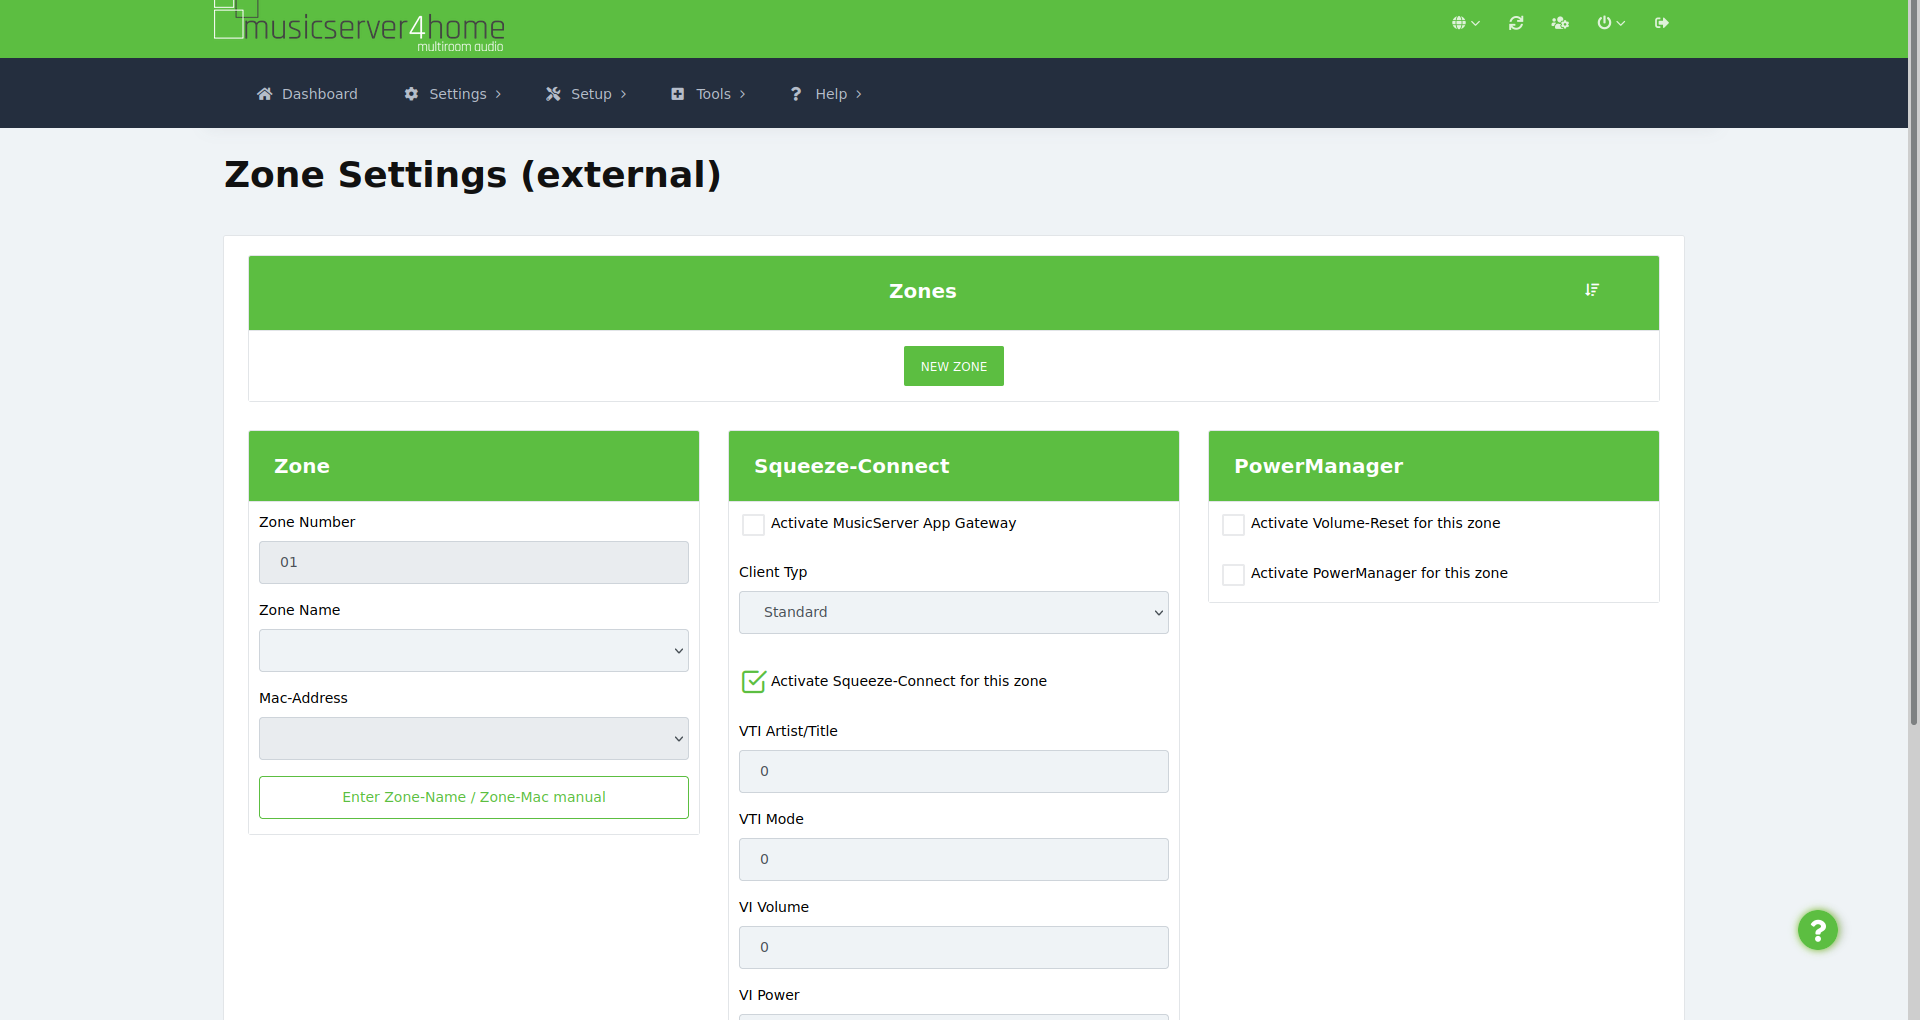Click the Mac-Address label
The width and height of the screenshot is (1920, 1020).
(303, 698)
